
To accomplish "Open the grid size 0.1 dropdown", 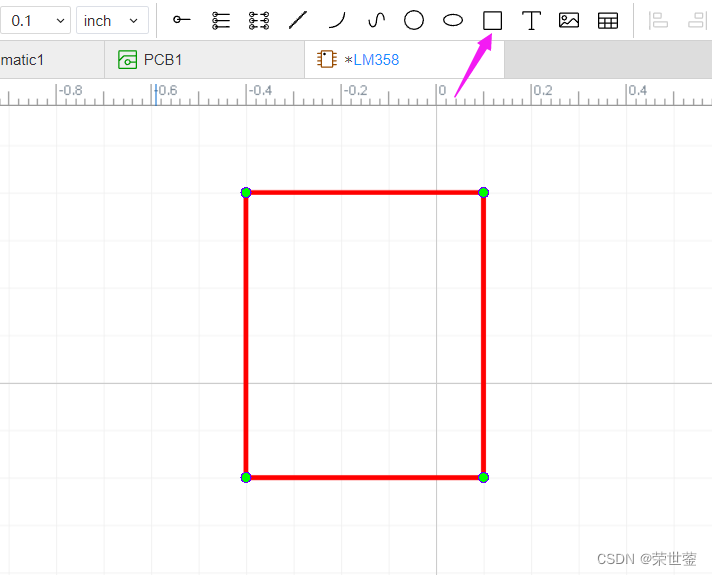I will pyautogui.click(x=35, y=20).
